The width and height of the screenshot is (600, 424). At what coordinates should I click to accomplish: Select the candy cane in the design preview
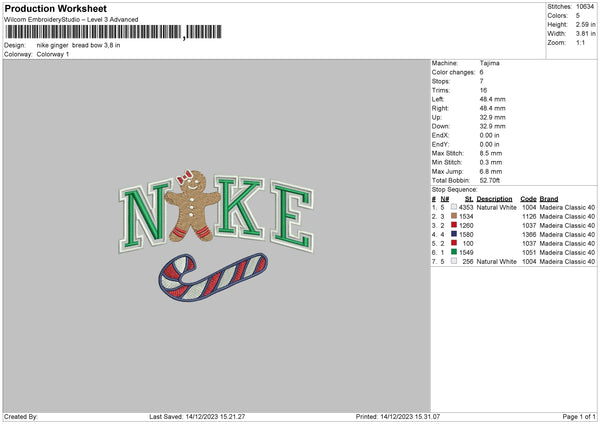[213, 277]
